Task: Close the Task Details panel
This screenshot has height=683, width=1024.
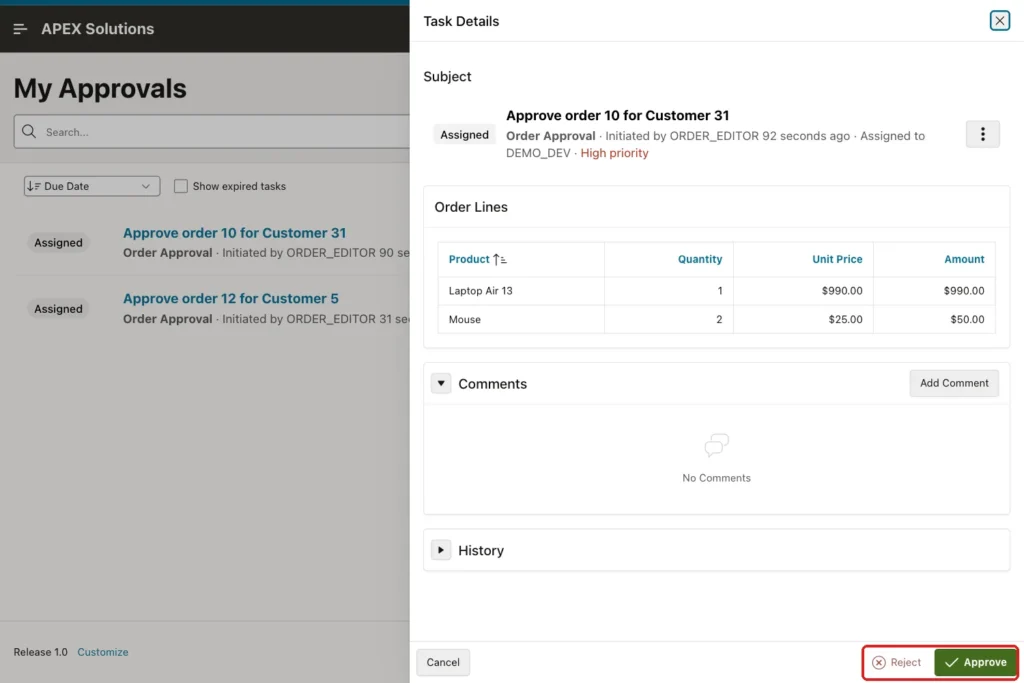Action: tap(999, 21)
